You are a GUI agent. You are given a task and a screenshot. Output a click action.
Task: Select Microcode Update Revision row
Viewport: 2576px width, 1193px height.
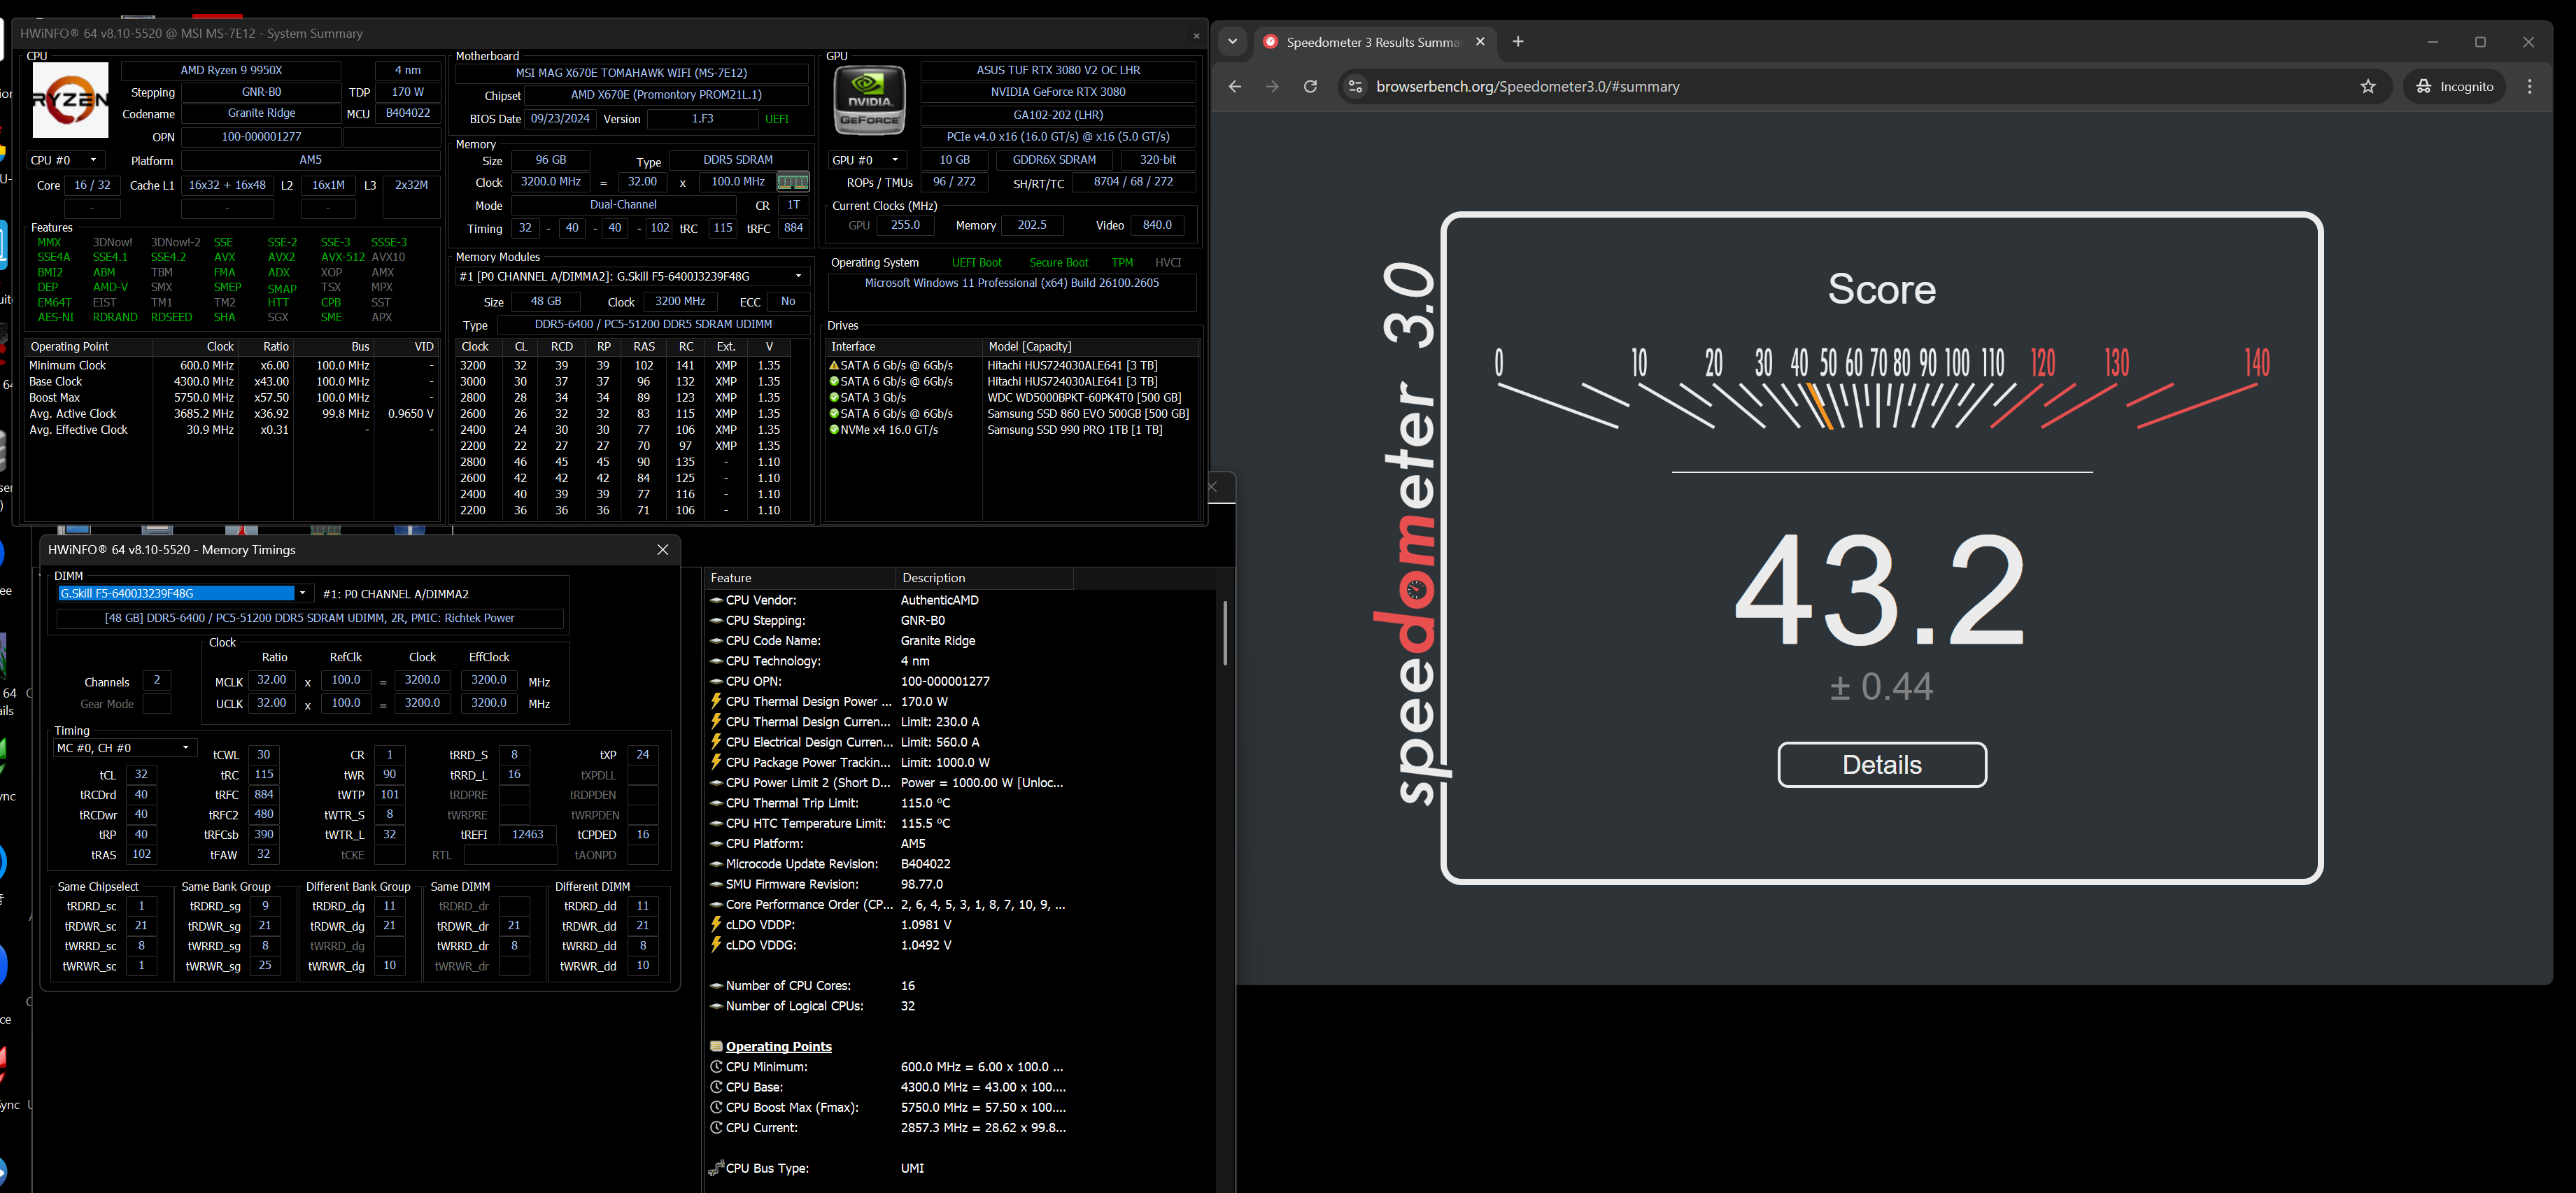(x=887, y=863)
